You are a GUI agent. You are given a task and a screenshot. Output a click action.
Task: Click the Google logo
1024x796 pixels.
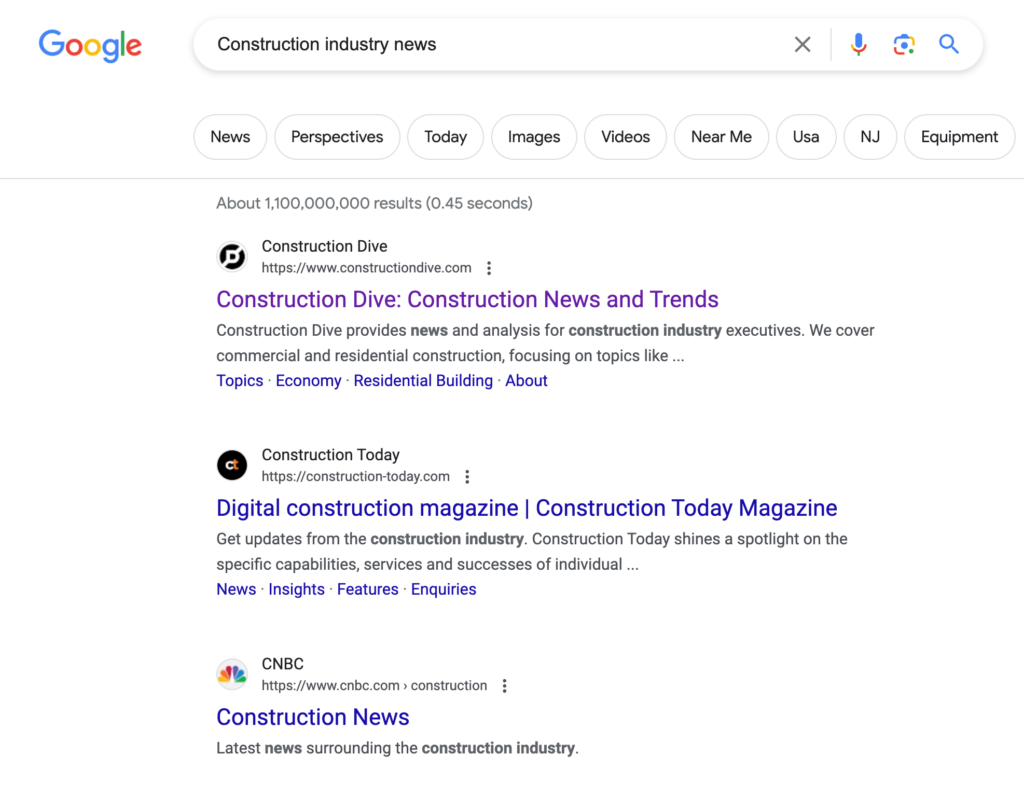click(90, 46)
